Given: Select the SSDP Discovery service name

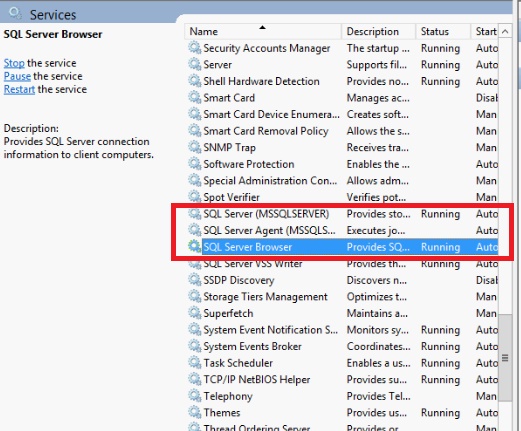Looking at the screenshot, I should (239, 280).
